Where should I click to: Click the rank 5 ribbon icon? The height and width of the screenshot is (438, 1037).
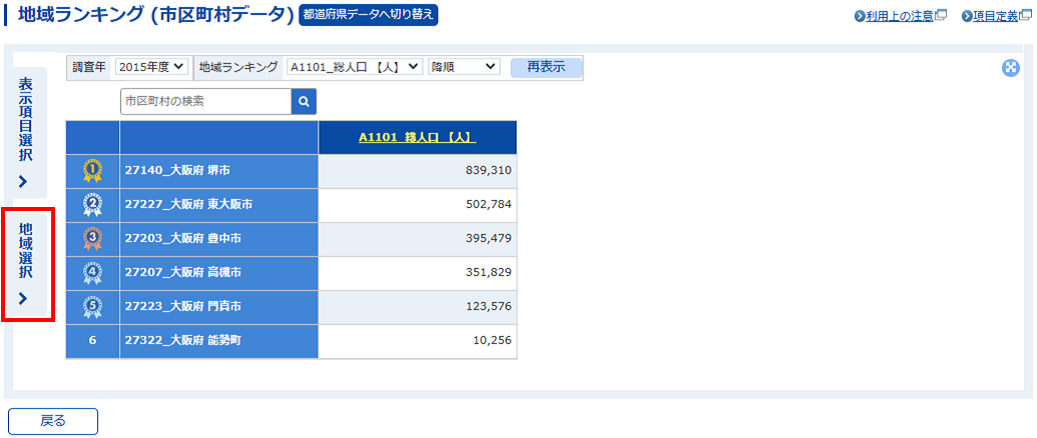[x=92, y=307]
